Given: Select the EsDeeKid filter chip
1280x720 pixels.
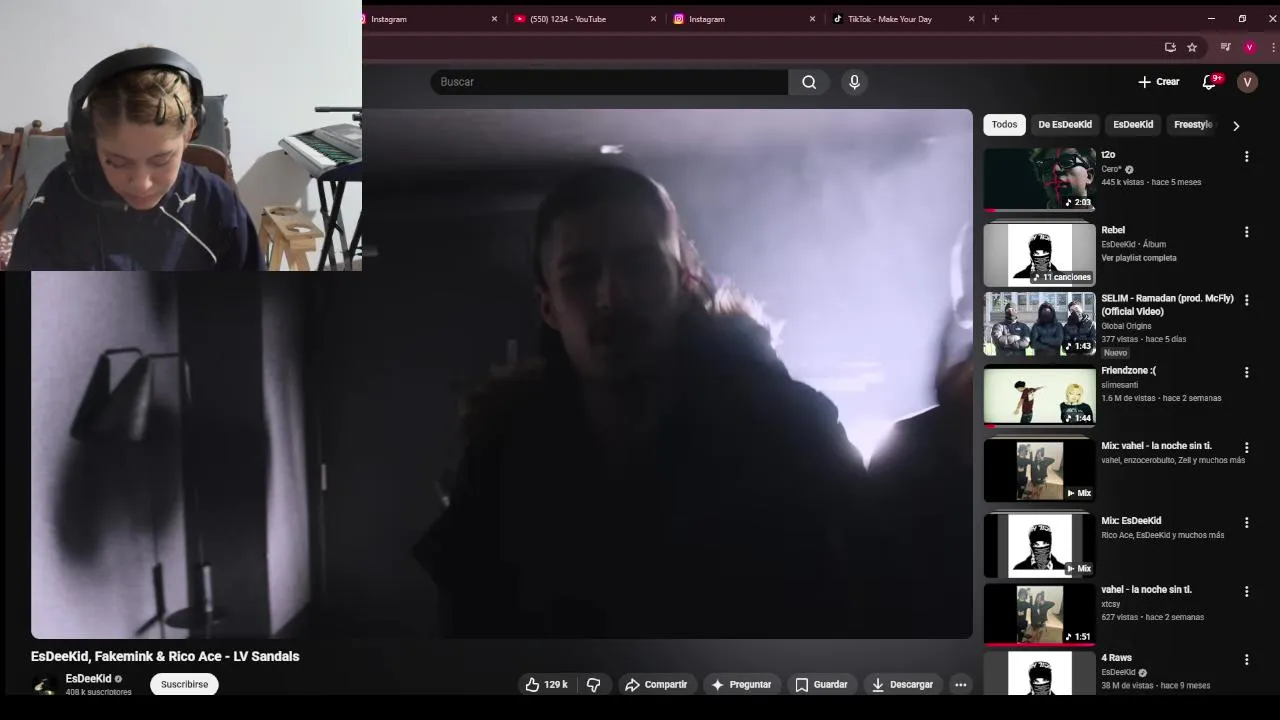Looking at the screenshot, I should [x=1133, y=124].
